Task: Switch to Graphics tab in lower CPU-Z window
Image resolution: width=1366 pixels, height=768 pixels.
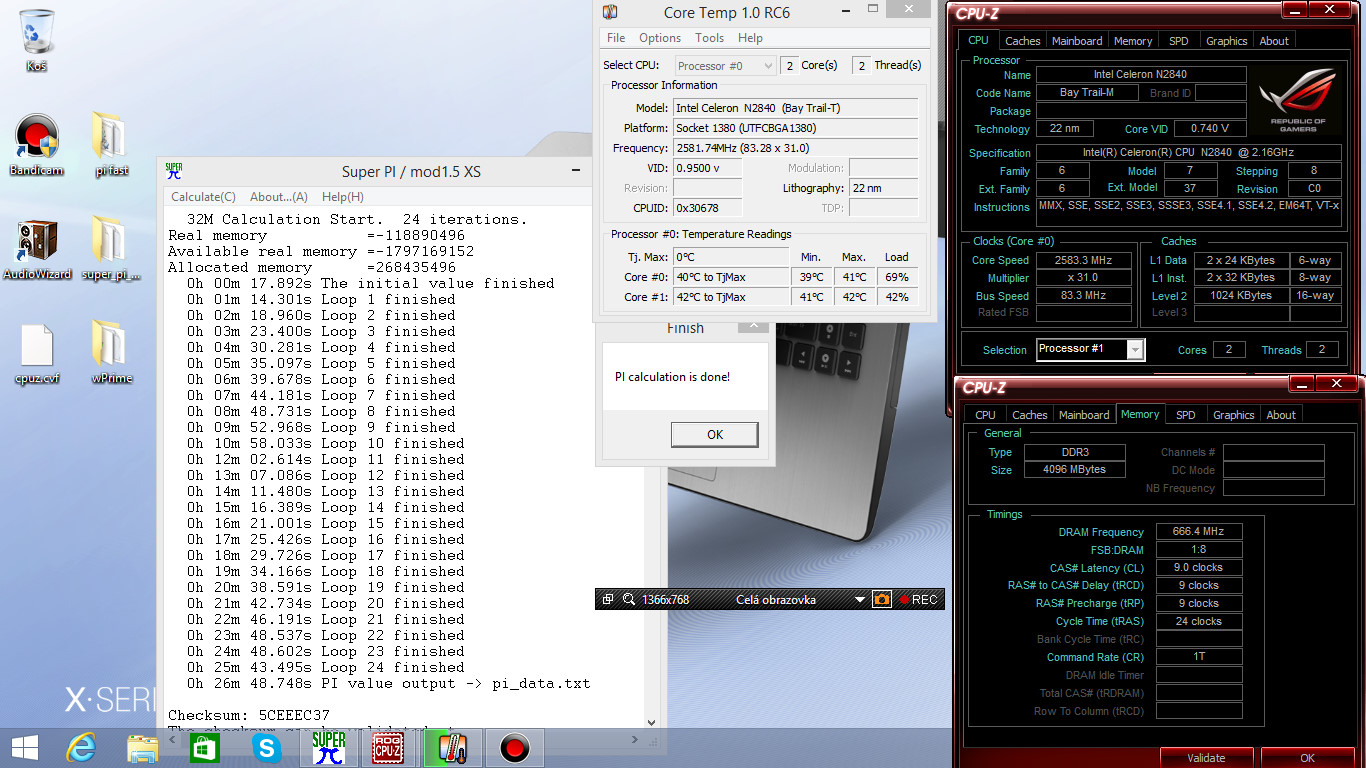Action: [1233, 415]
